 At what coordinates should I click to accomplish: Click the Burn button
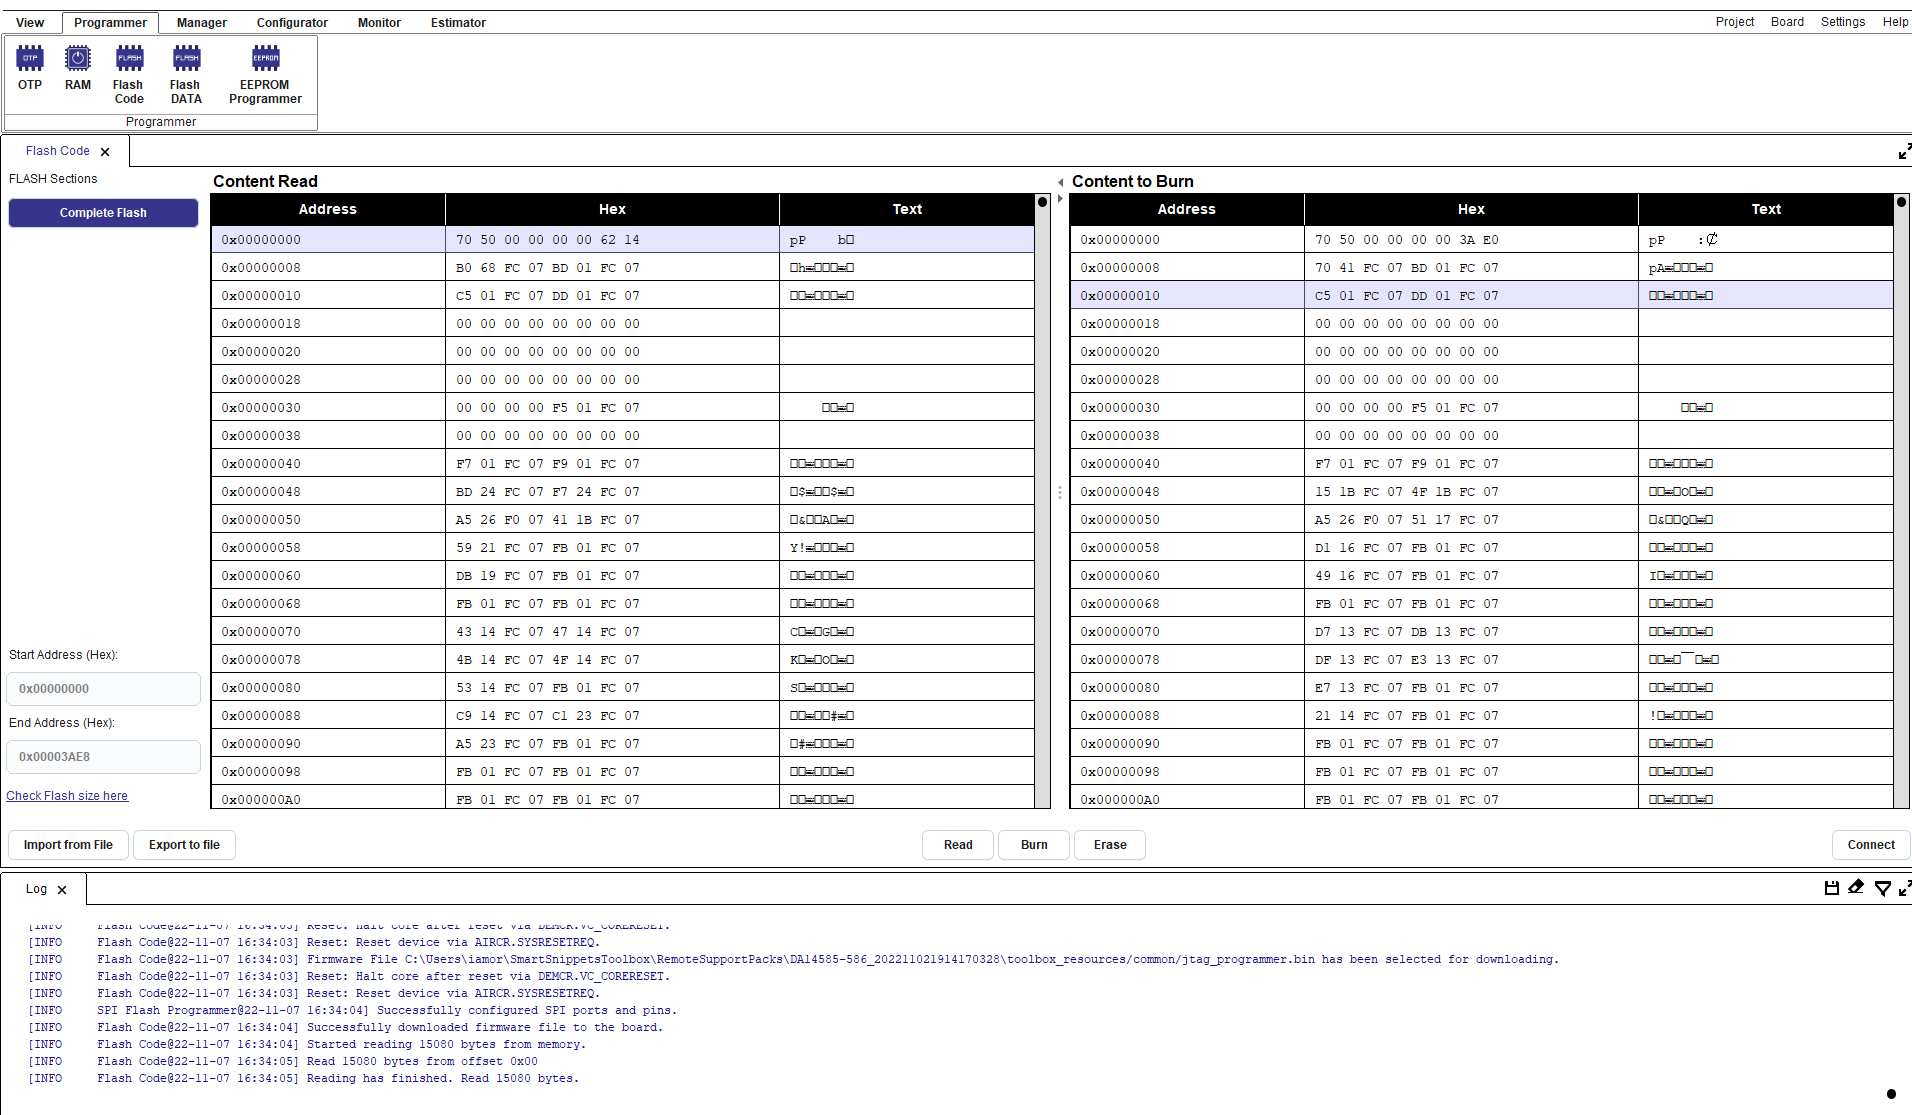[x=1034, y=845]
